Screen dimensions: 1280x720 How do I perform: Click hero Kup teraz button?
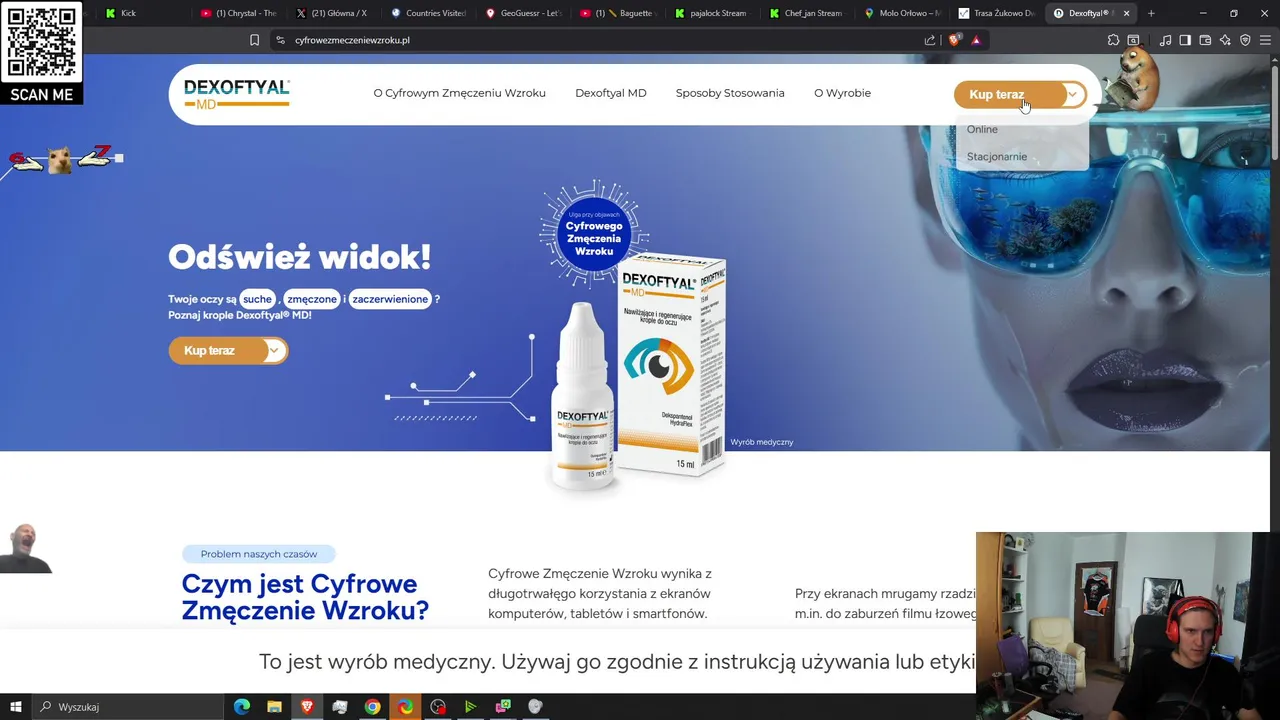pyautogui.click(x=216, y=351)
